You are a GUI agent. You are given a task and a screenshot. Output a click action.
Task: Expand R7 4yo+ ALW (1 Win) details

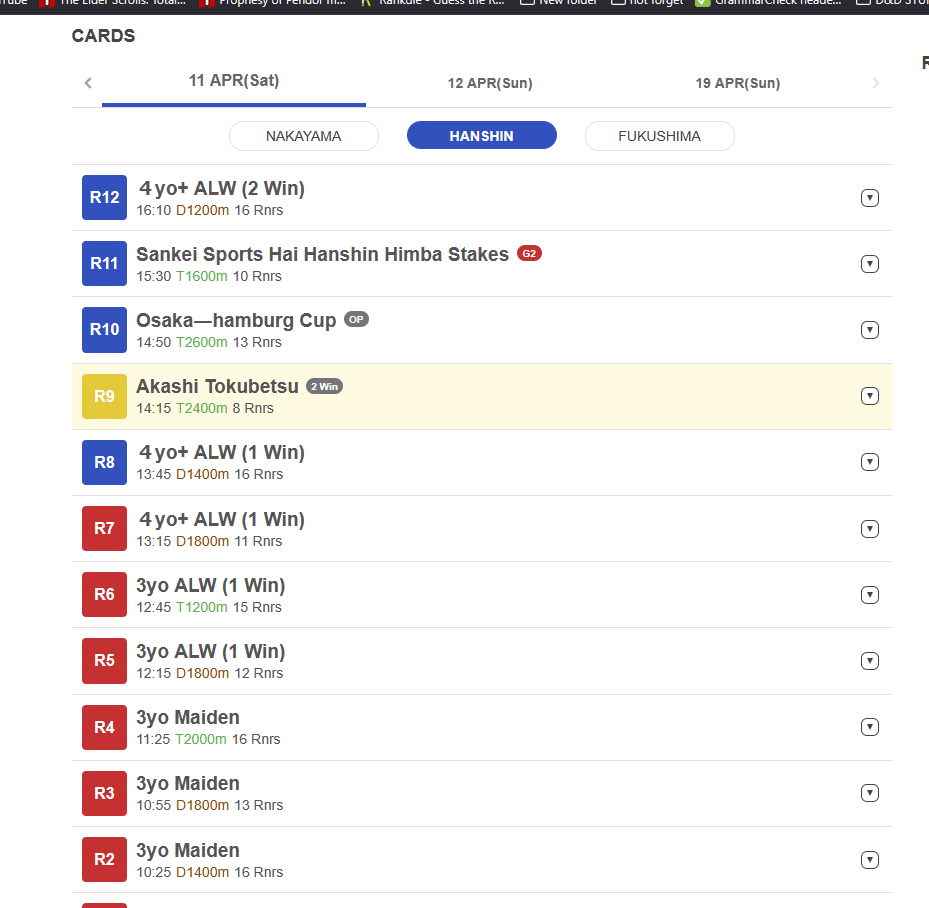[869, 528]
